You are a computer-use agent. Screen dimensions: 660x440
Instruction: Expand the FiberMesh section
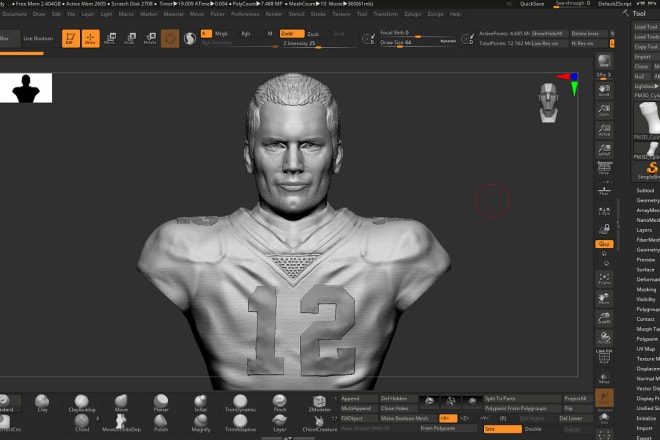[x=647, y=240]
